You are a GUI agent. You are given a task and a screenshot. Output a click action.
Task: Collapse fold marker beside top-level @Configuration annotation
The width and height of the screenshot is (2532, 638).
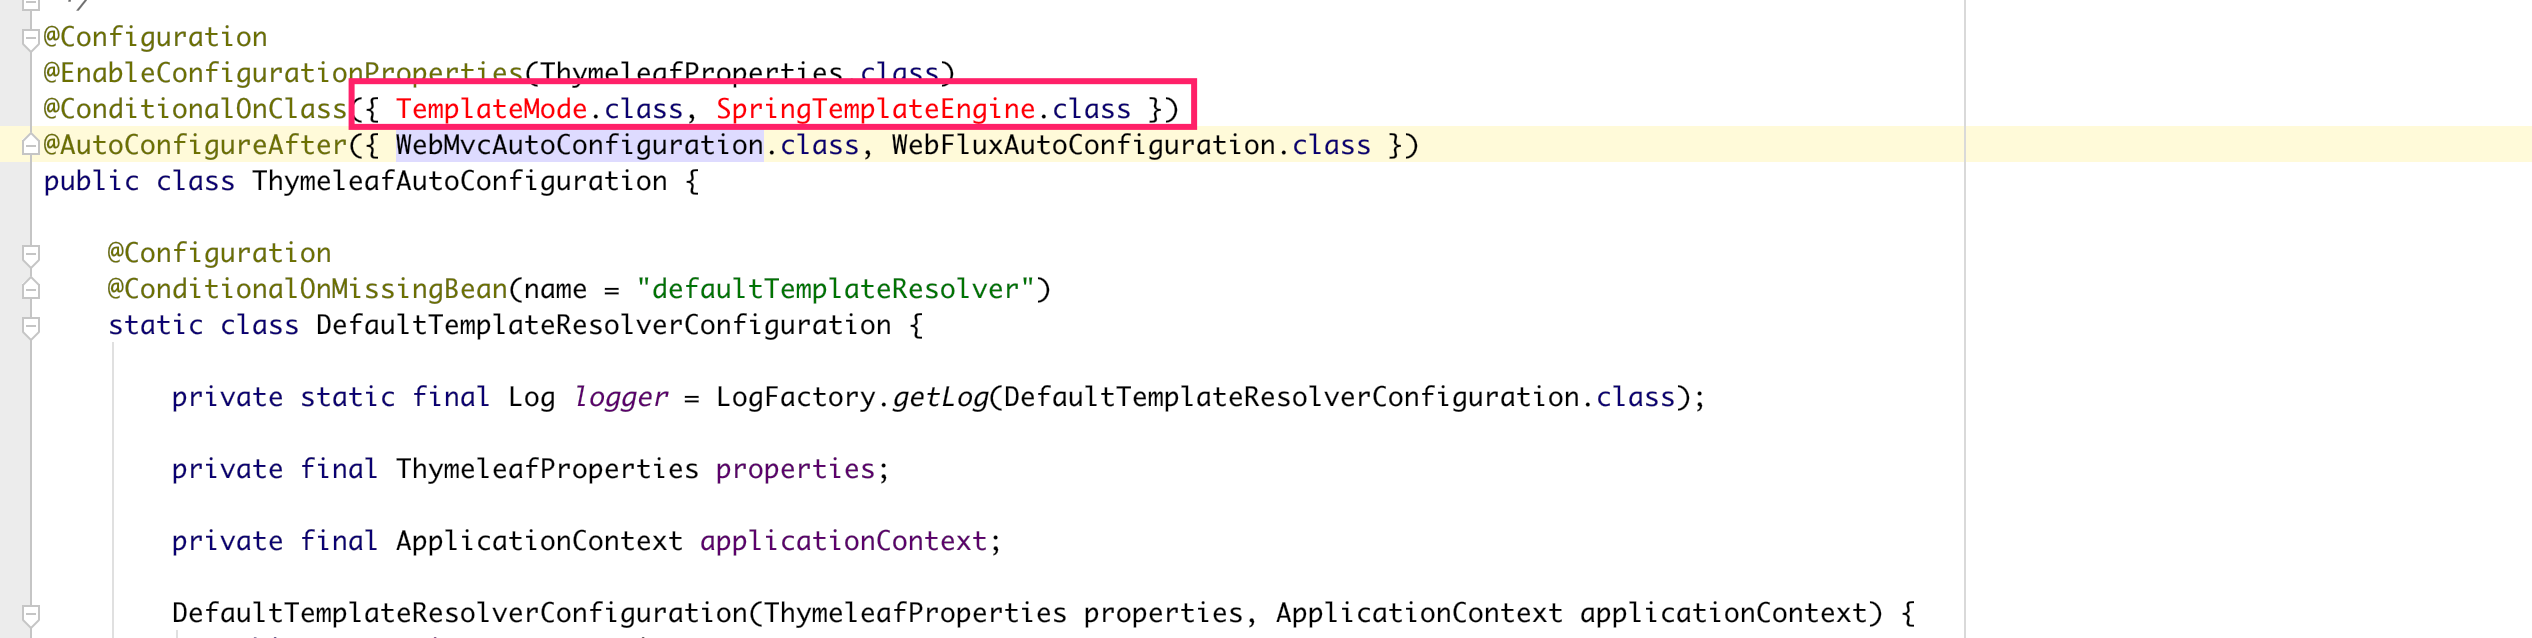coord(31,38)
